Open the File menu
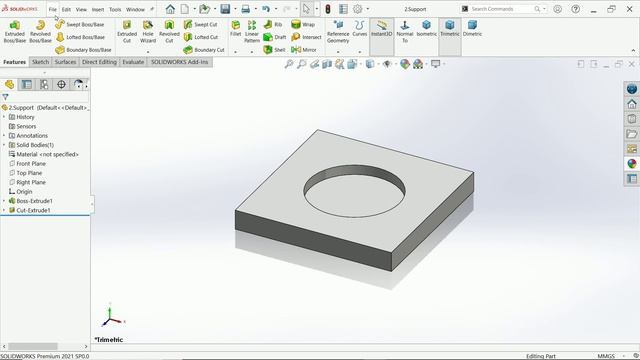 pyautogui.click(x=53, y=9)
